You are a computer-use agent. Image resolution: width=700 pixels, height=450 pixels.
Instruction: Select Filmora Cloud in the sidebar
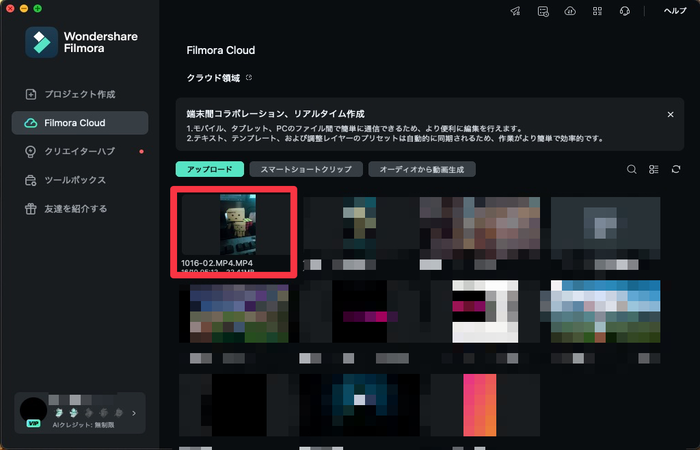pyautogui.click(x=79, y=123)
